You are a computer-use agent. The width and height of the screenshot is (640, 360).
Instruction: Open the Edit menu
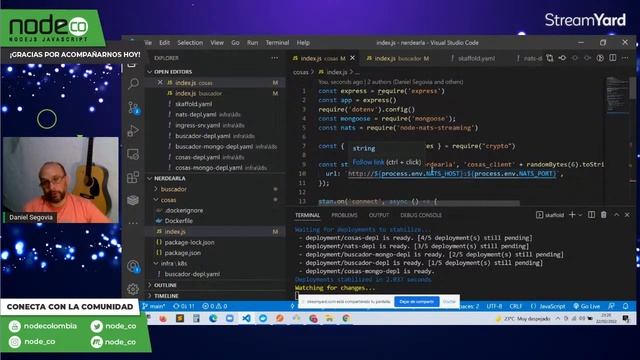pos(164,42)
